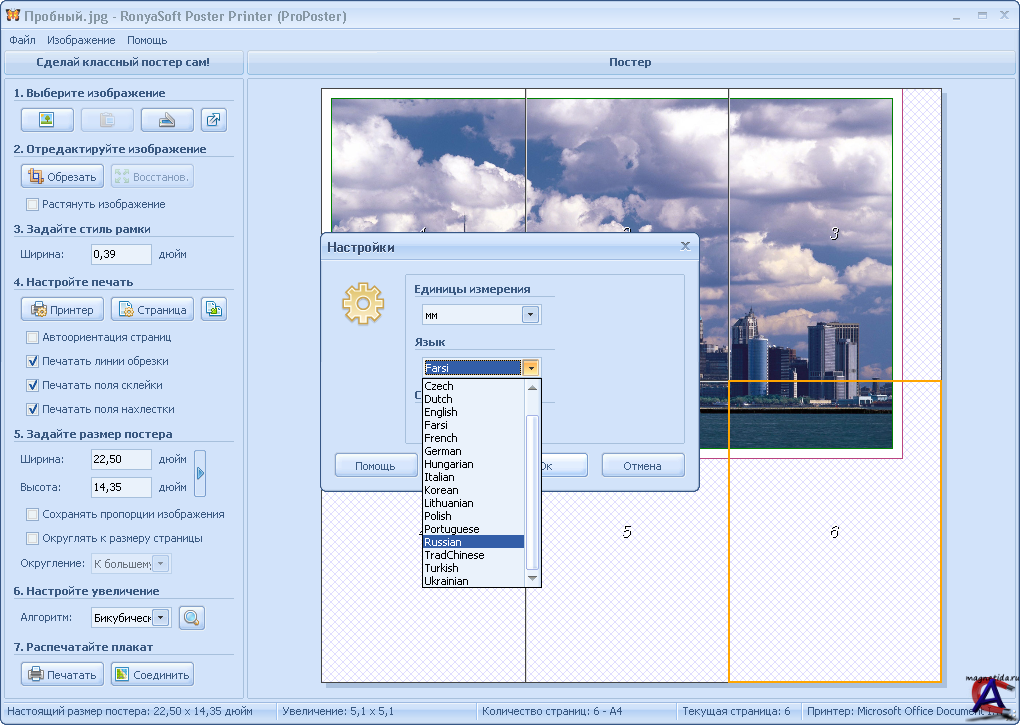Select English in the language list

pyautogui.click(x=441, y=412)
